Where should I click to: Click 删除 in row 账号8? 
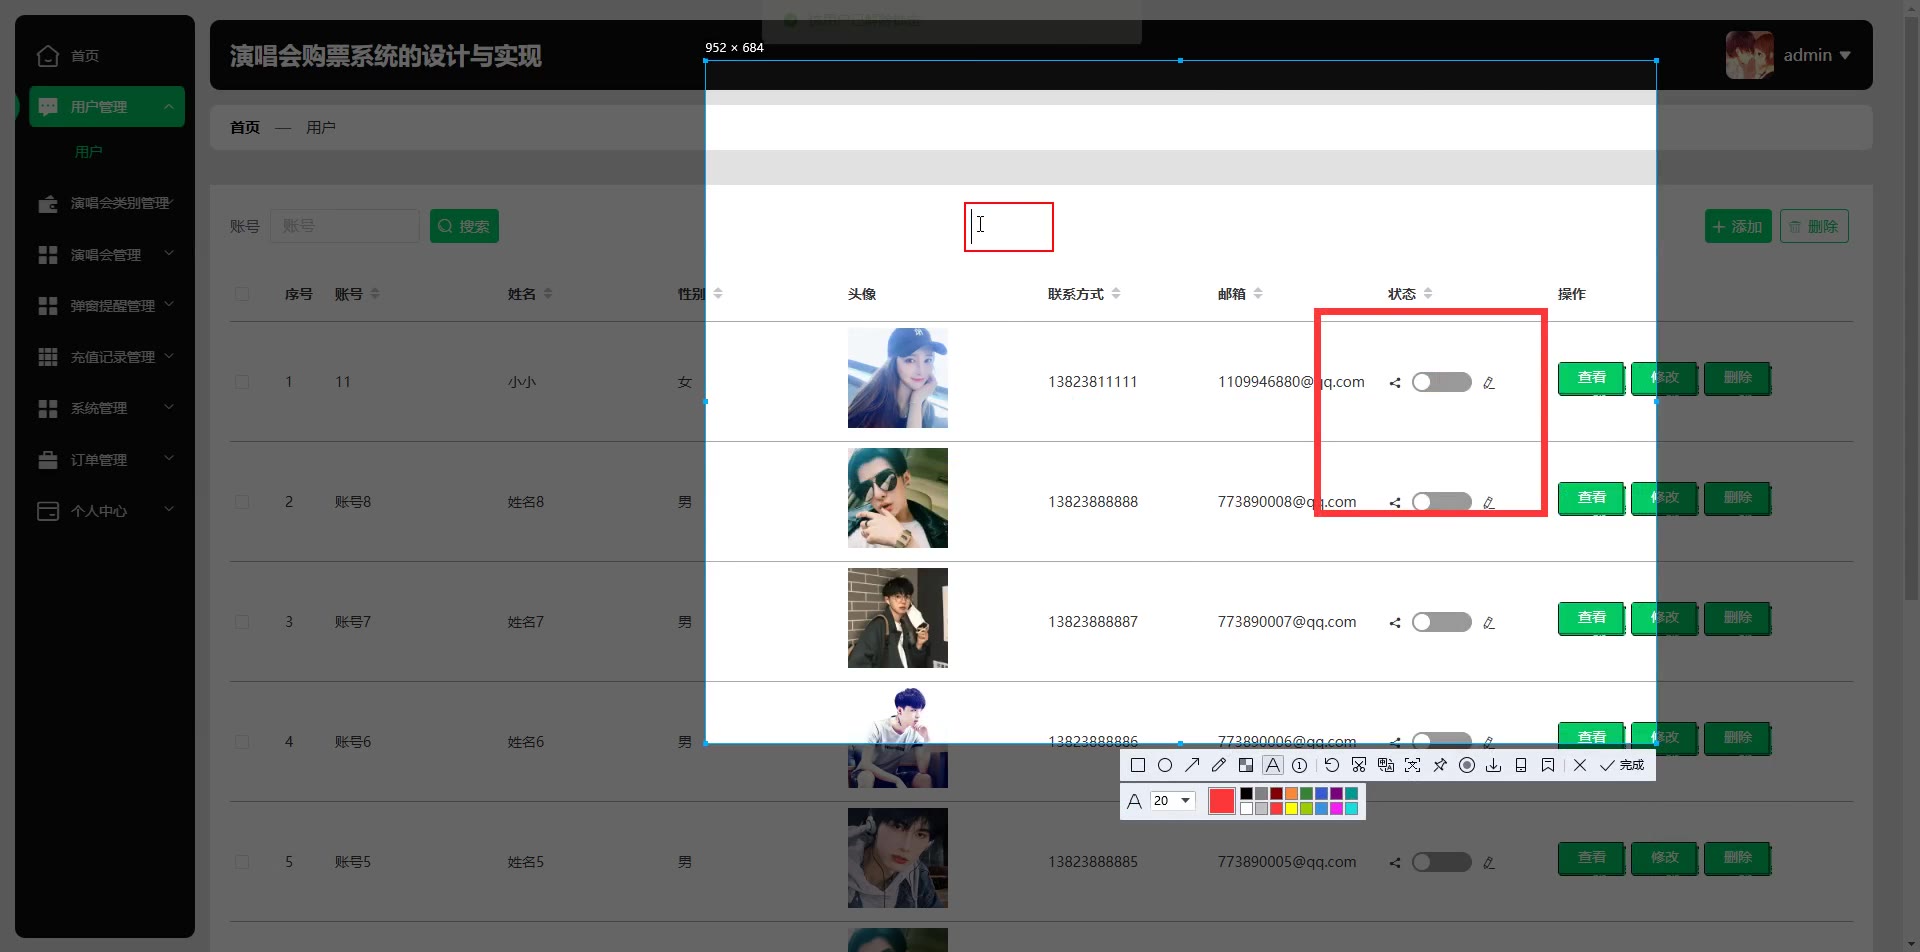[x=1738, y=498]
